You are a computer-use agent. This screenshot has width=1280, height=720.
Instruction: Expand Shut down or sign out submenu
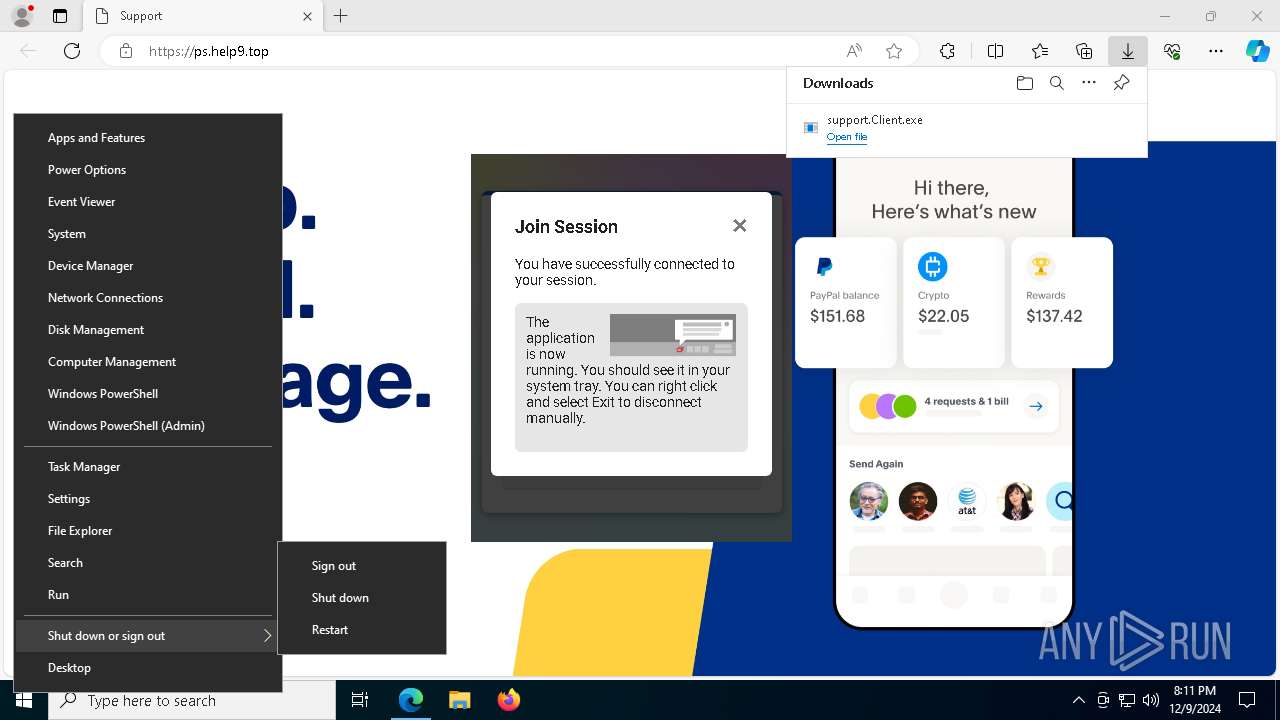[149, 636]
